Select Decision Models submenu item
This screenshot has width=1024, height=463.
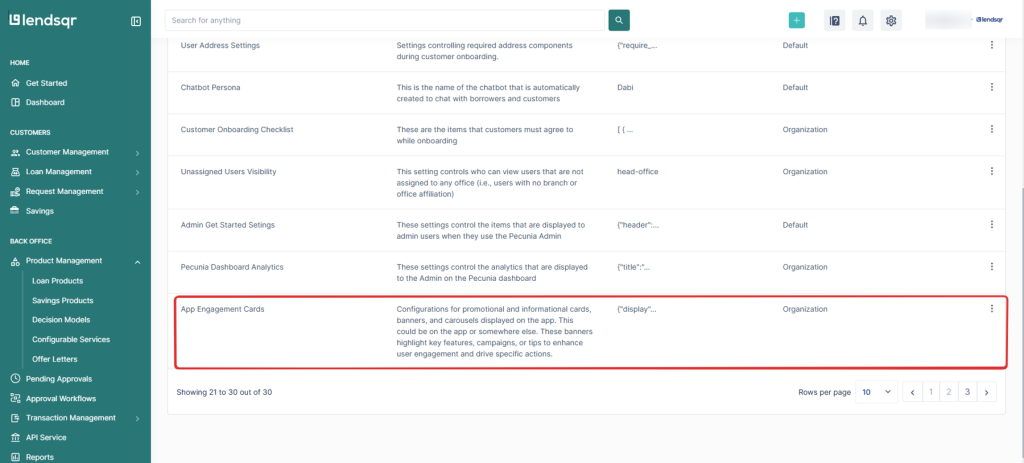(61, 320)
